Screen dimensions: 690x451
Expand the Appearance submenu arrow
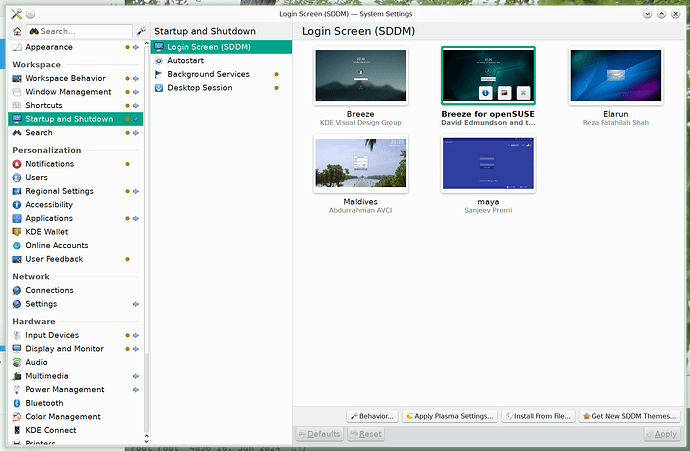[x=136, y=47]
